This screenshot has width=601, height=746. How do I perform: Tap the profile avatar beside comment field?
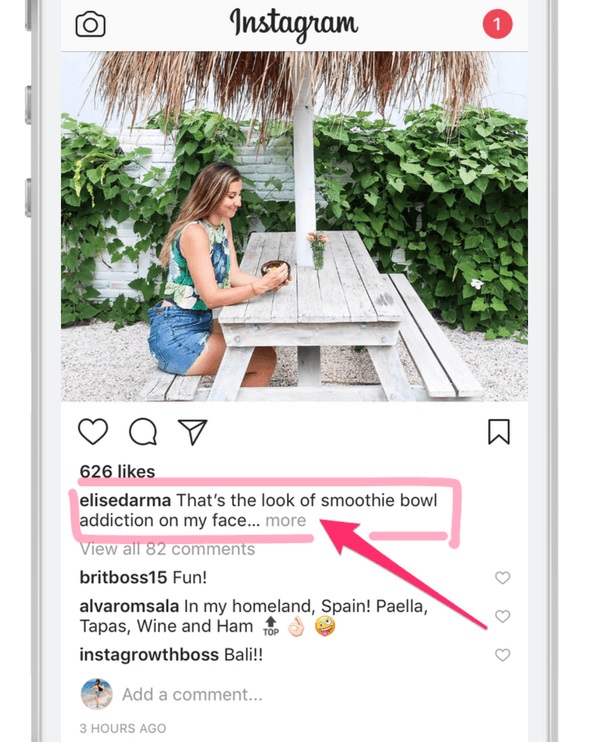[x=97, y=694]
